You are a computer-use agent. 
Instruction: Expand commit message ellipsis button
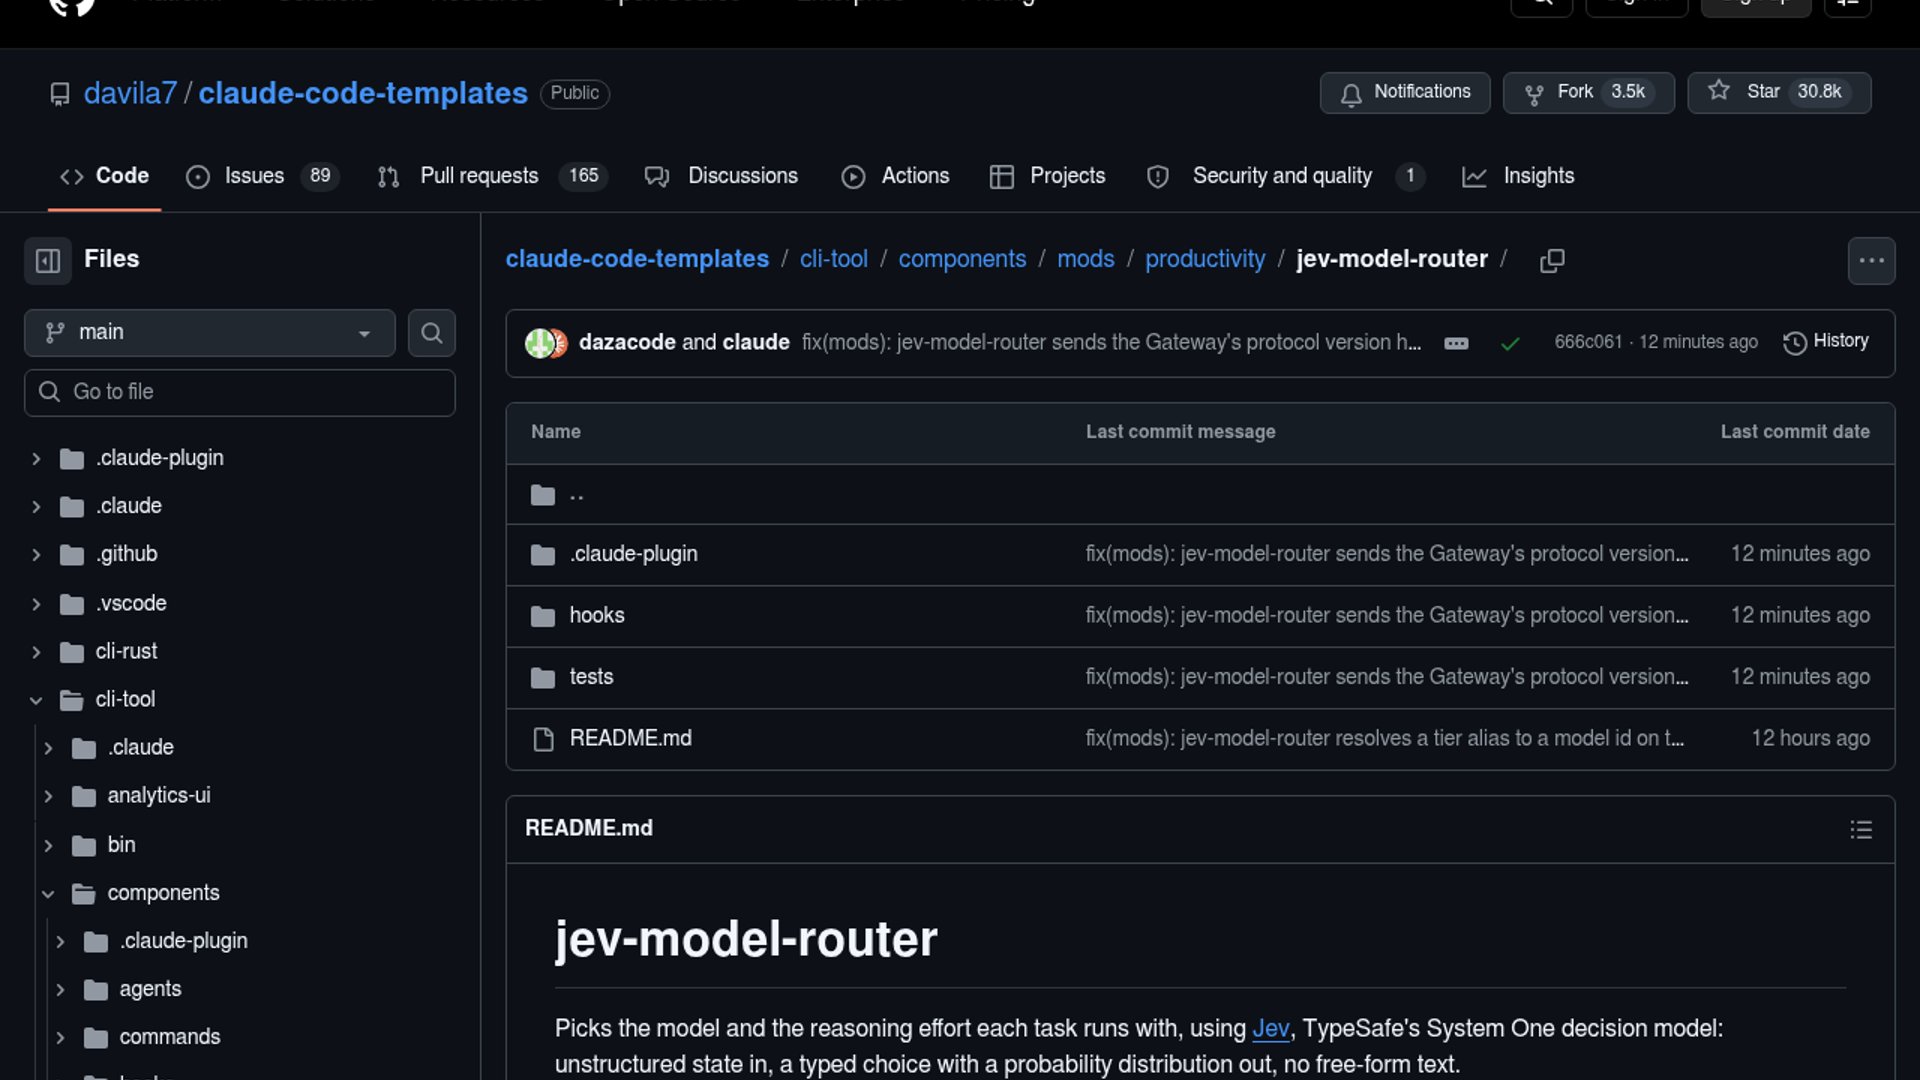tap(1456, 343)
